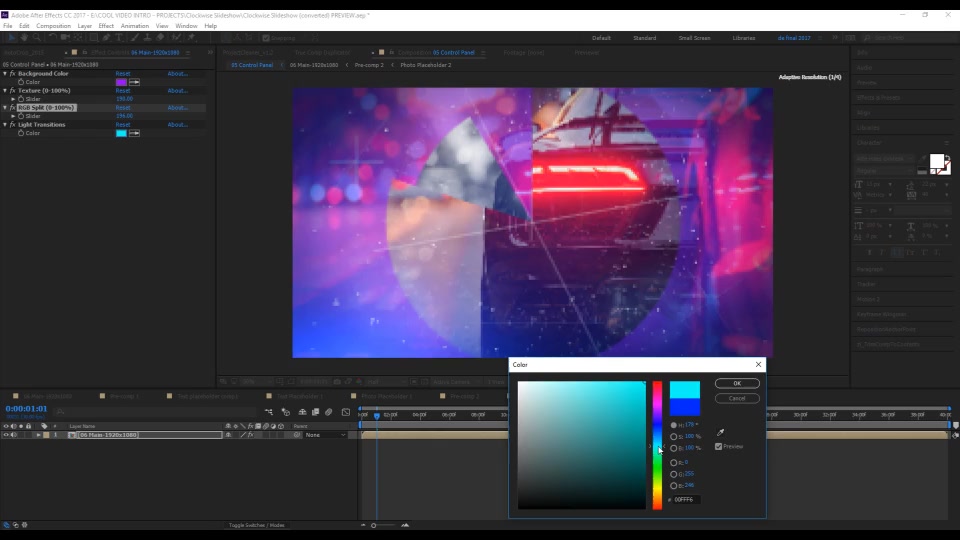The height and width of the screenshot is (540, 960).
Task: Select the Rotation tool
Action: click(x=53, y=37)
